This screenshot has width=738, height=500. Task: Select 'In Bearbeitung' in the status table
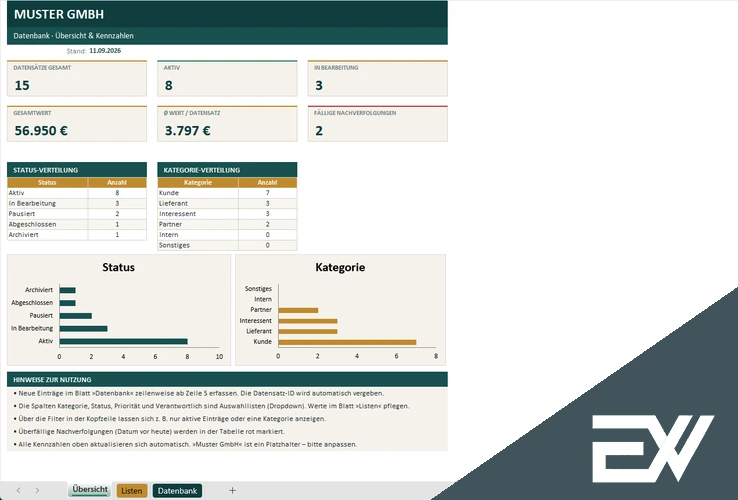point(47,203)
